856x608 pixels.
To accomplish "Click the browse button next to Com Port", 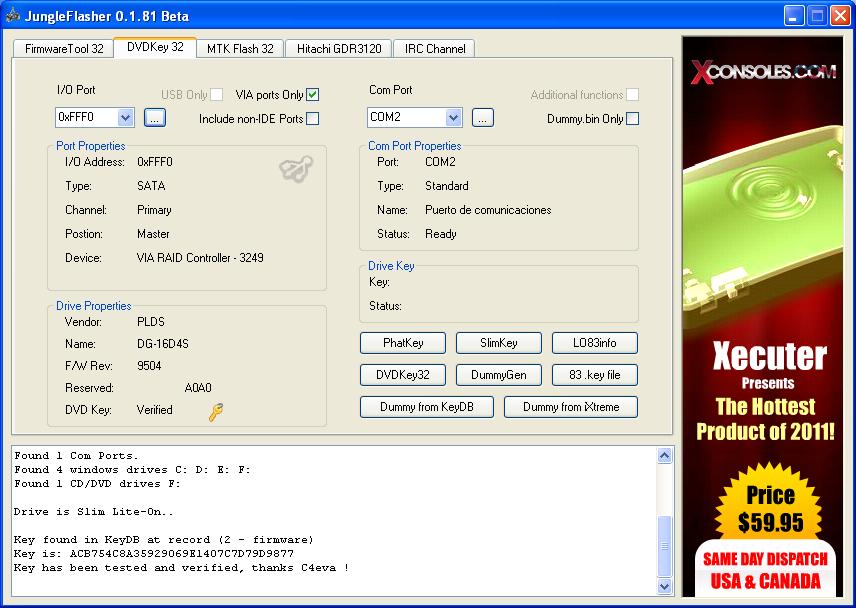I will [x=482, y=118].
